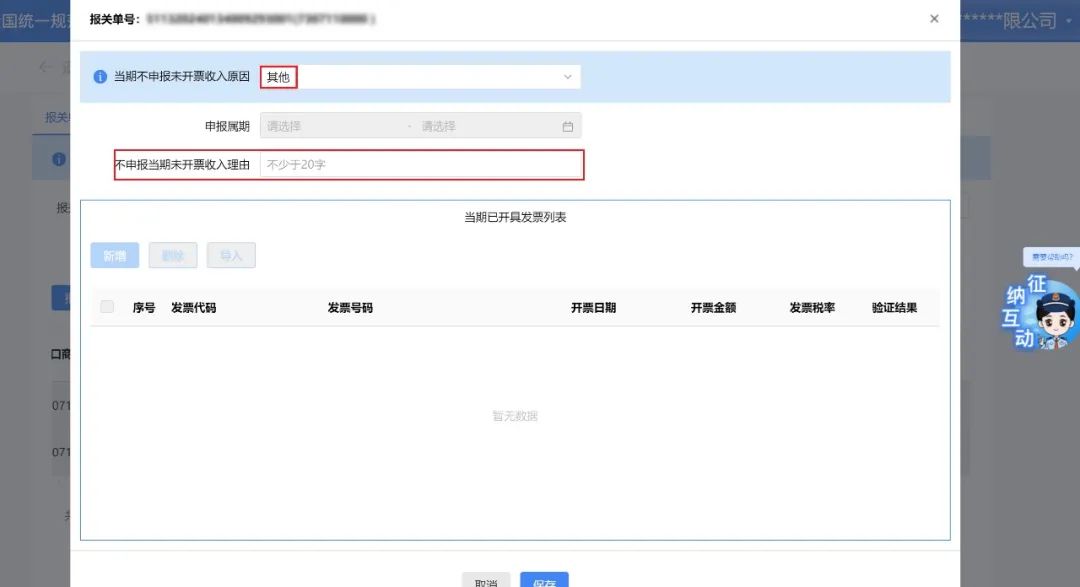Click the 新增 button to add an invoice

pyautogui.click(x=114, y=255)
